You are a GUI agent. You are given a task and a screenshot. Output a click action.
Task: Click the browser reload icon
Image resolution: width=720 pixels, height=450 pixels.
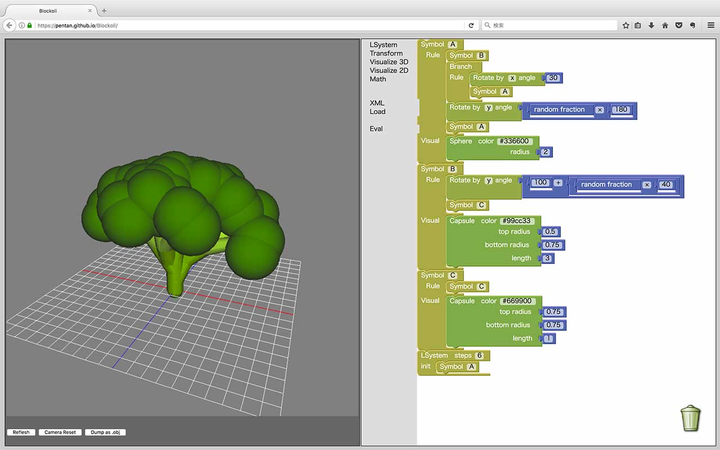[x=471, y=24]
